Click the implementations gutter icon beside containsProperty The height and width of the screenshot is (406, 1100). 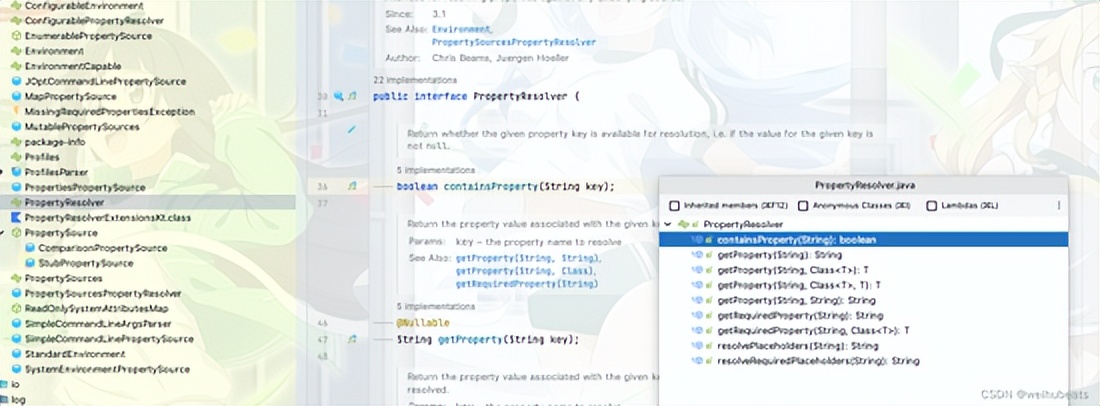(x=351, y=186)
